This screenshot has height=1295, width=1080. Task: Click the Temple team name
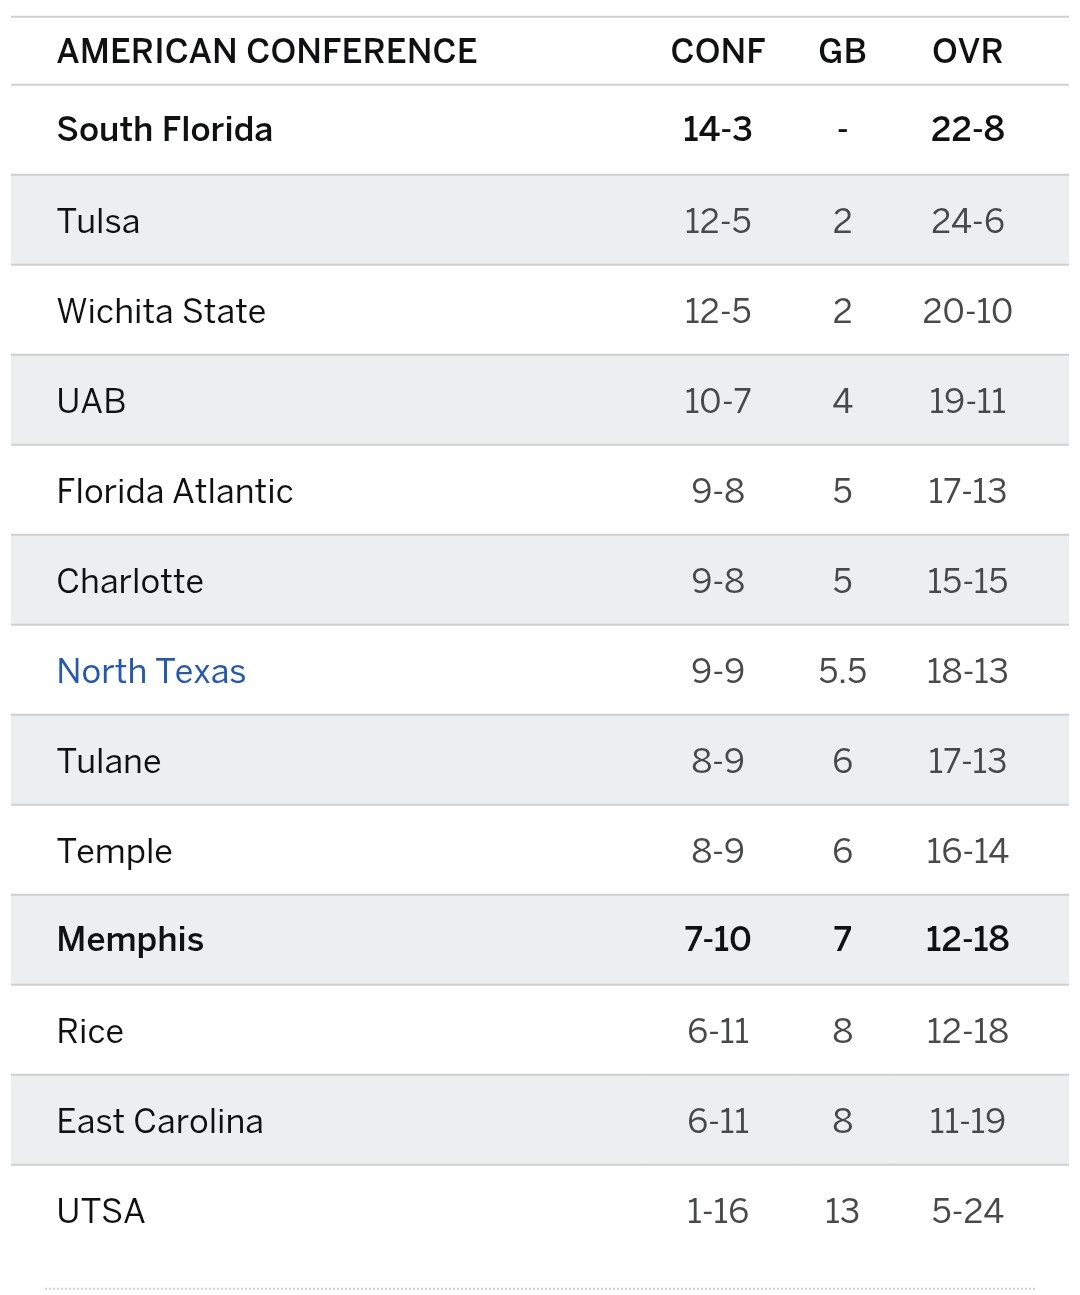point(114,851)
